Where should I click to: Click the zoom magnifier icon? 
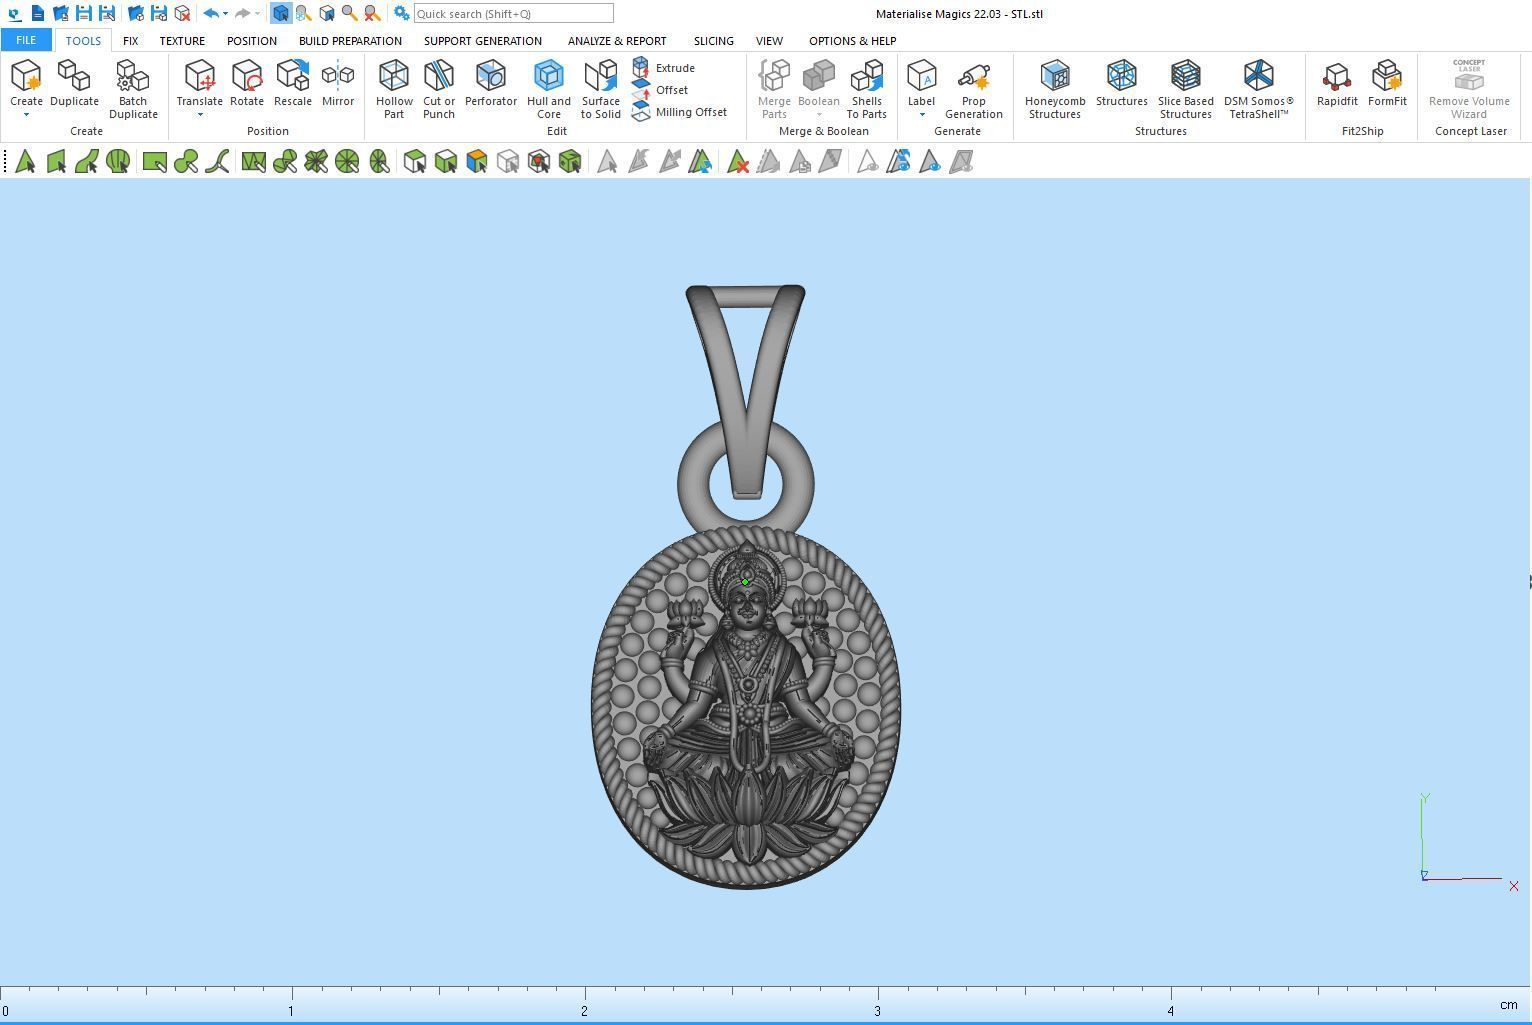click(x=349, y=13)
